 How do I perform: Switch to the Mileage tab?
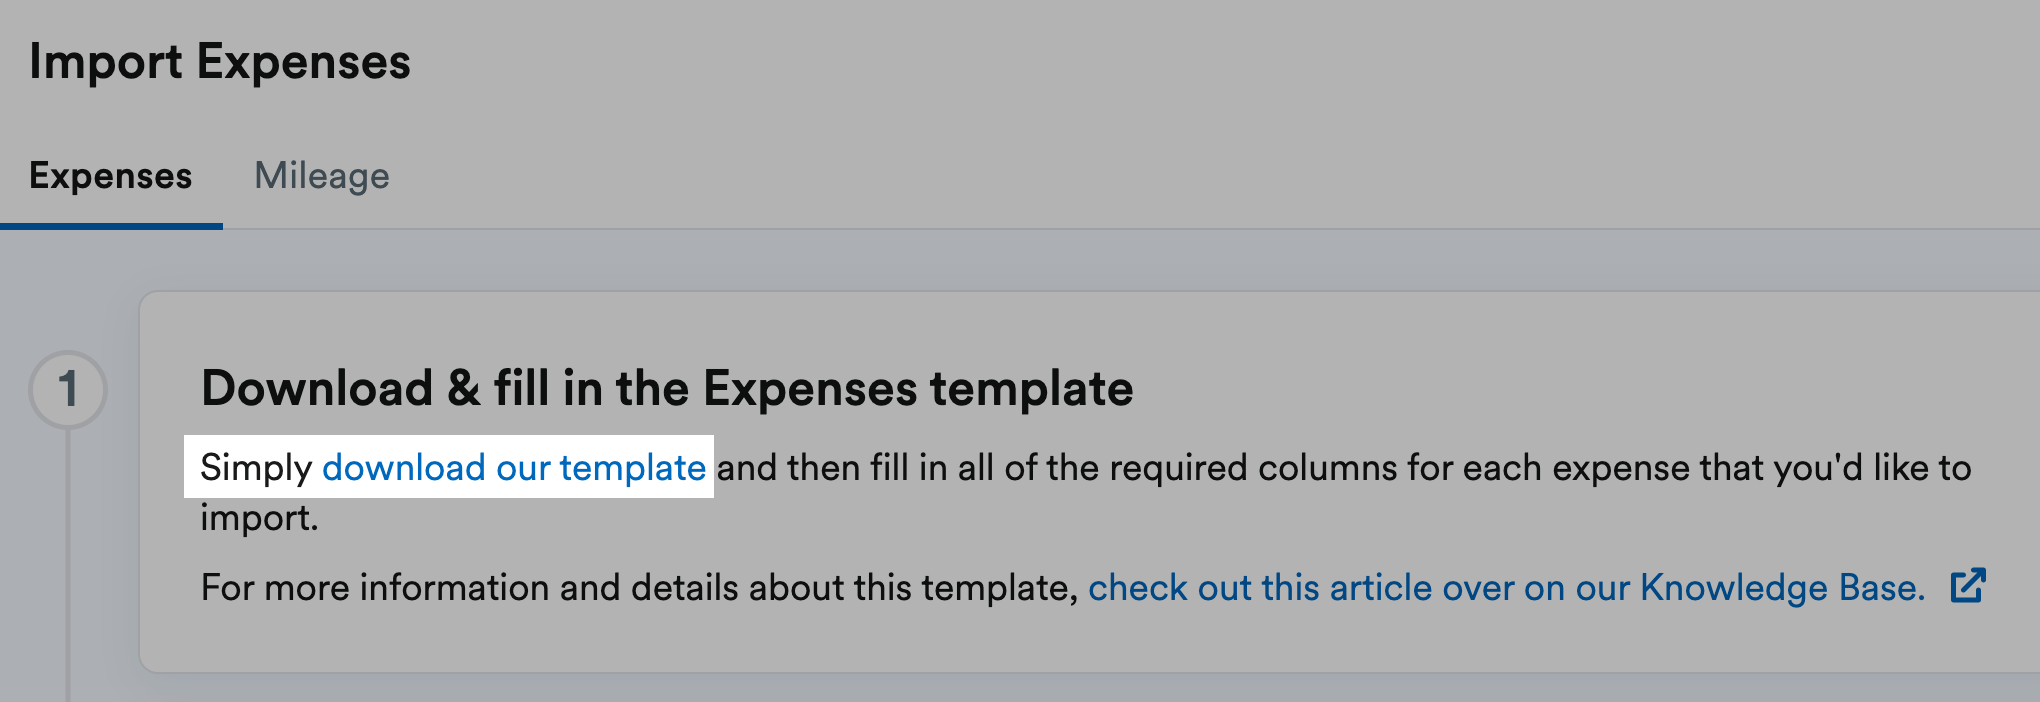click(x=322, y=176)
